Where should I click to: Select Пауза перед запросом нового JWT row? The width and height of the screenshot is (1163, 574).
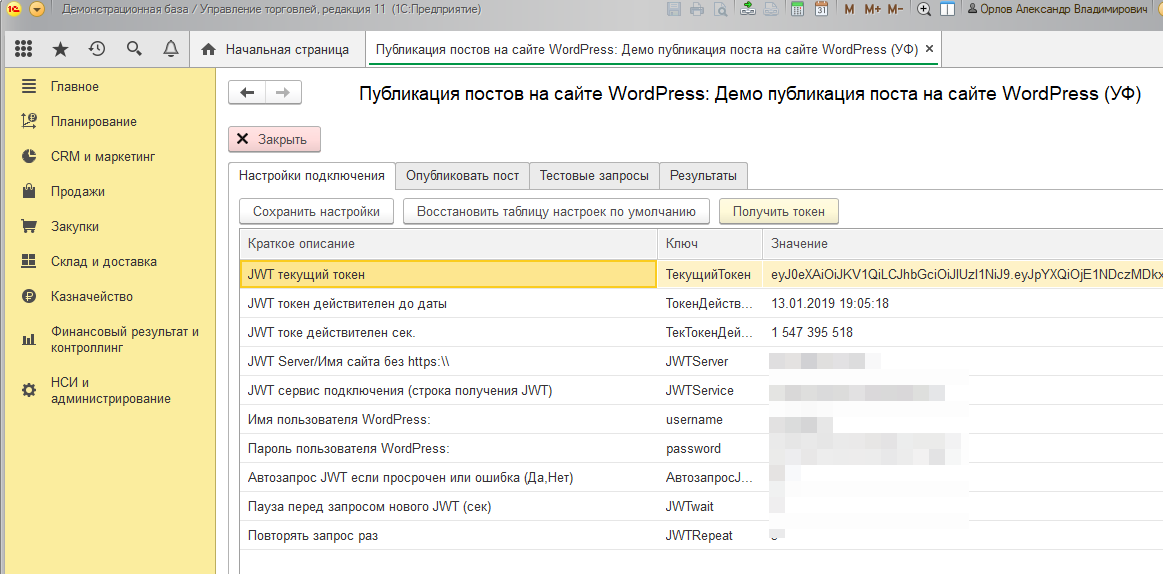point(701,507)
